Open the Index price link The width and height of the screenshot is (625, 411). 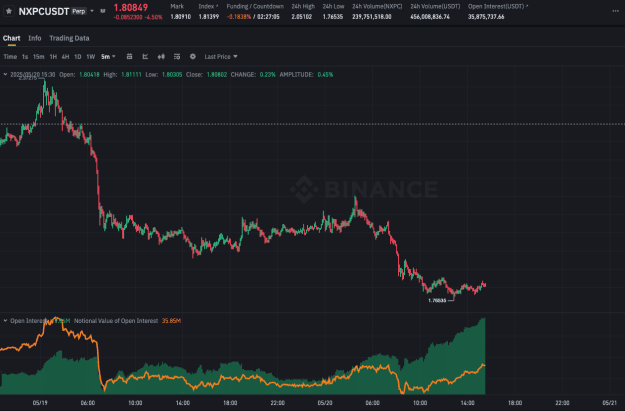[x=208, y=6]
